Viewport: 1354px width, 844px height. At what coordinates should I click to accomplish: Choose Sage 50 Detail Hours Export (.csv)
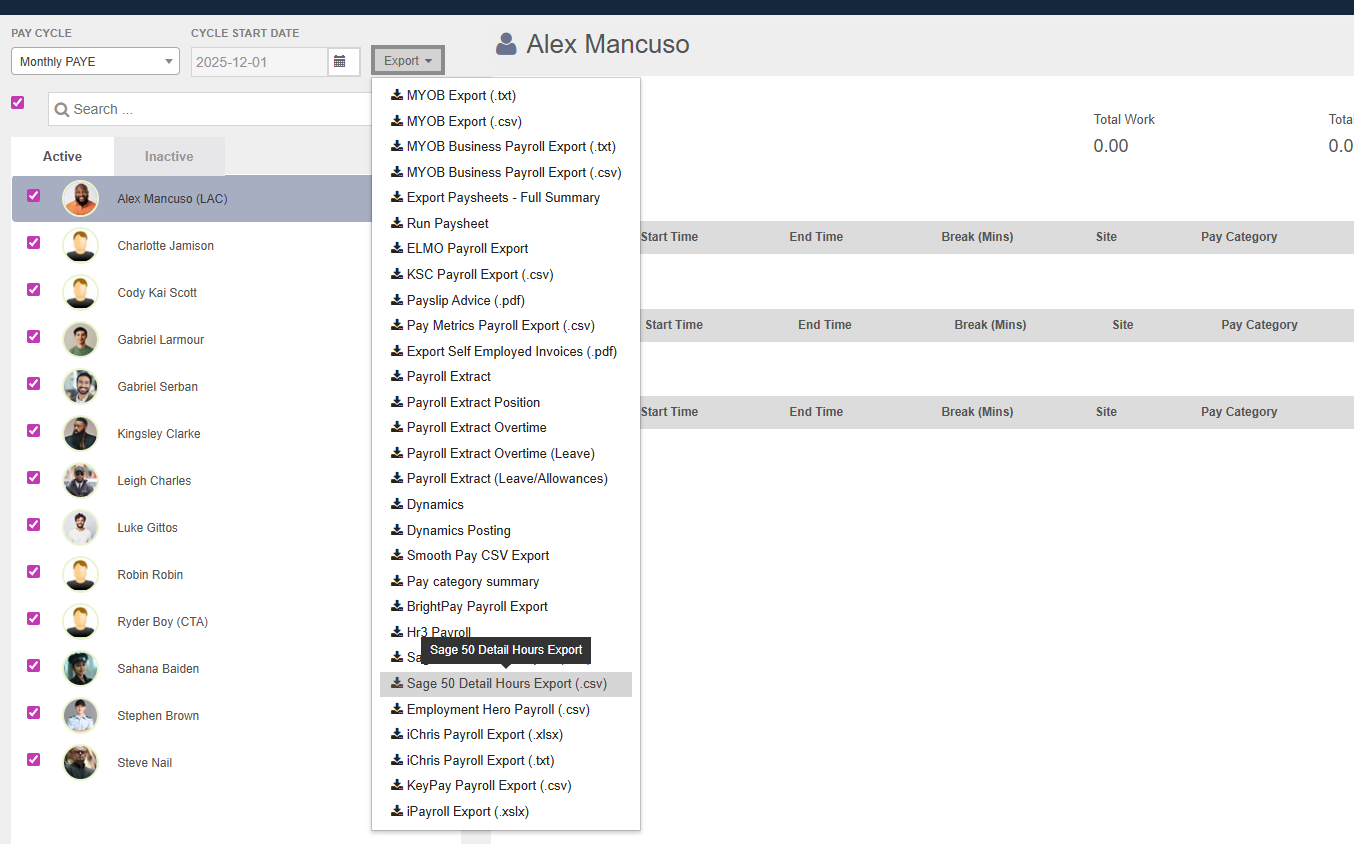506,684
